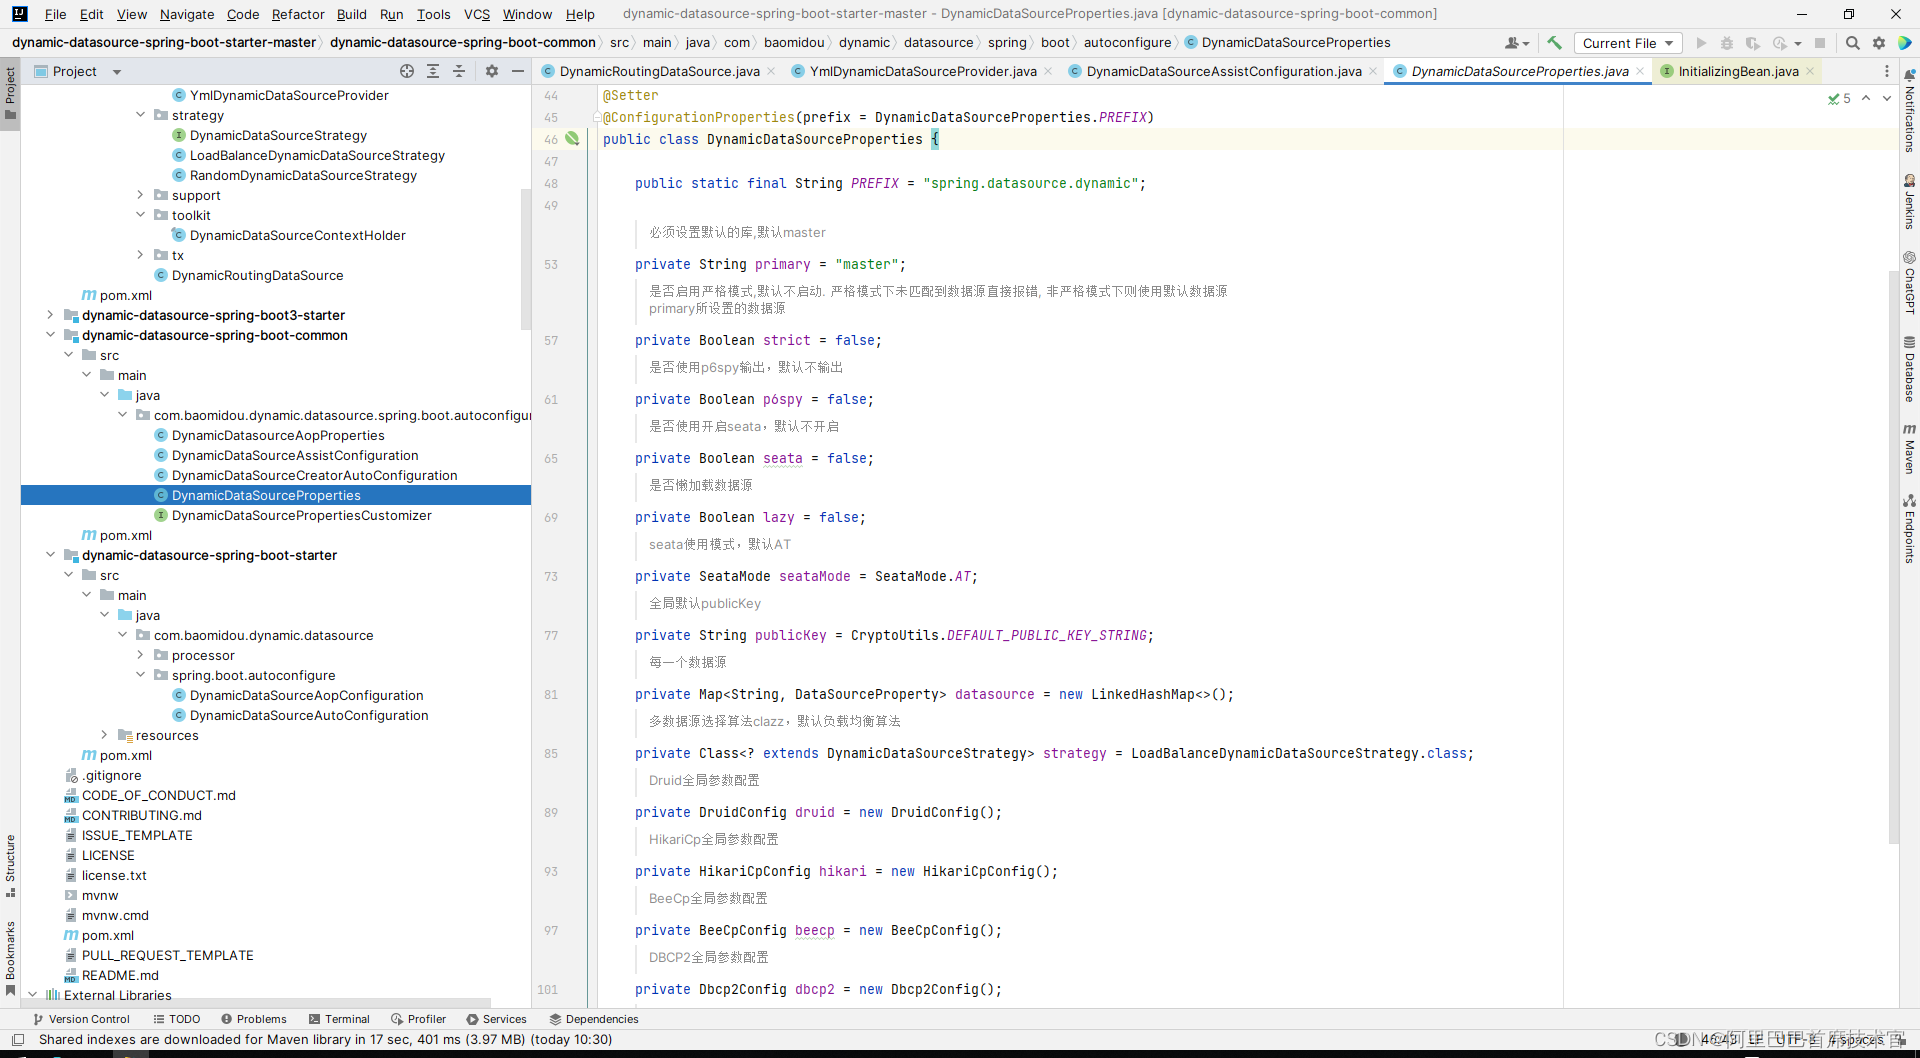Viewport: 1920px width, 1058px height.
Task: Open the Problems tool window
Action: [x=254, y=1019]
